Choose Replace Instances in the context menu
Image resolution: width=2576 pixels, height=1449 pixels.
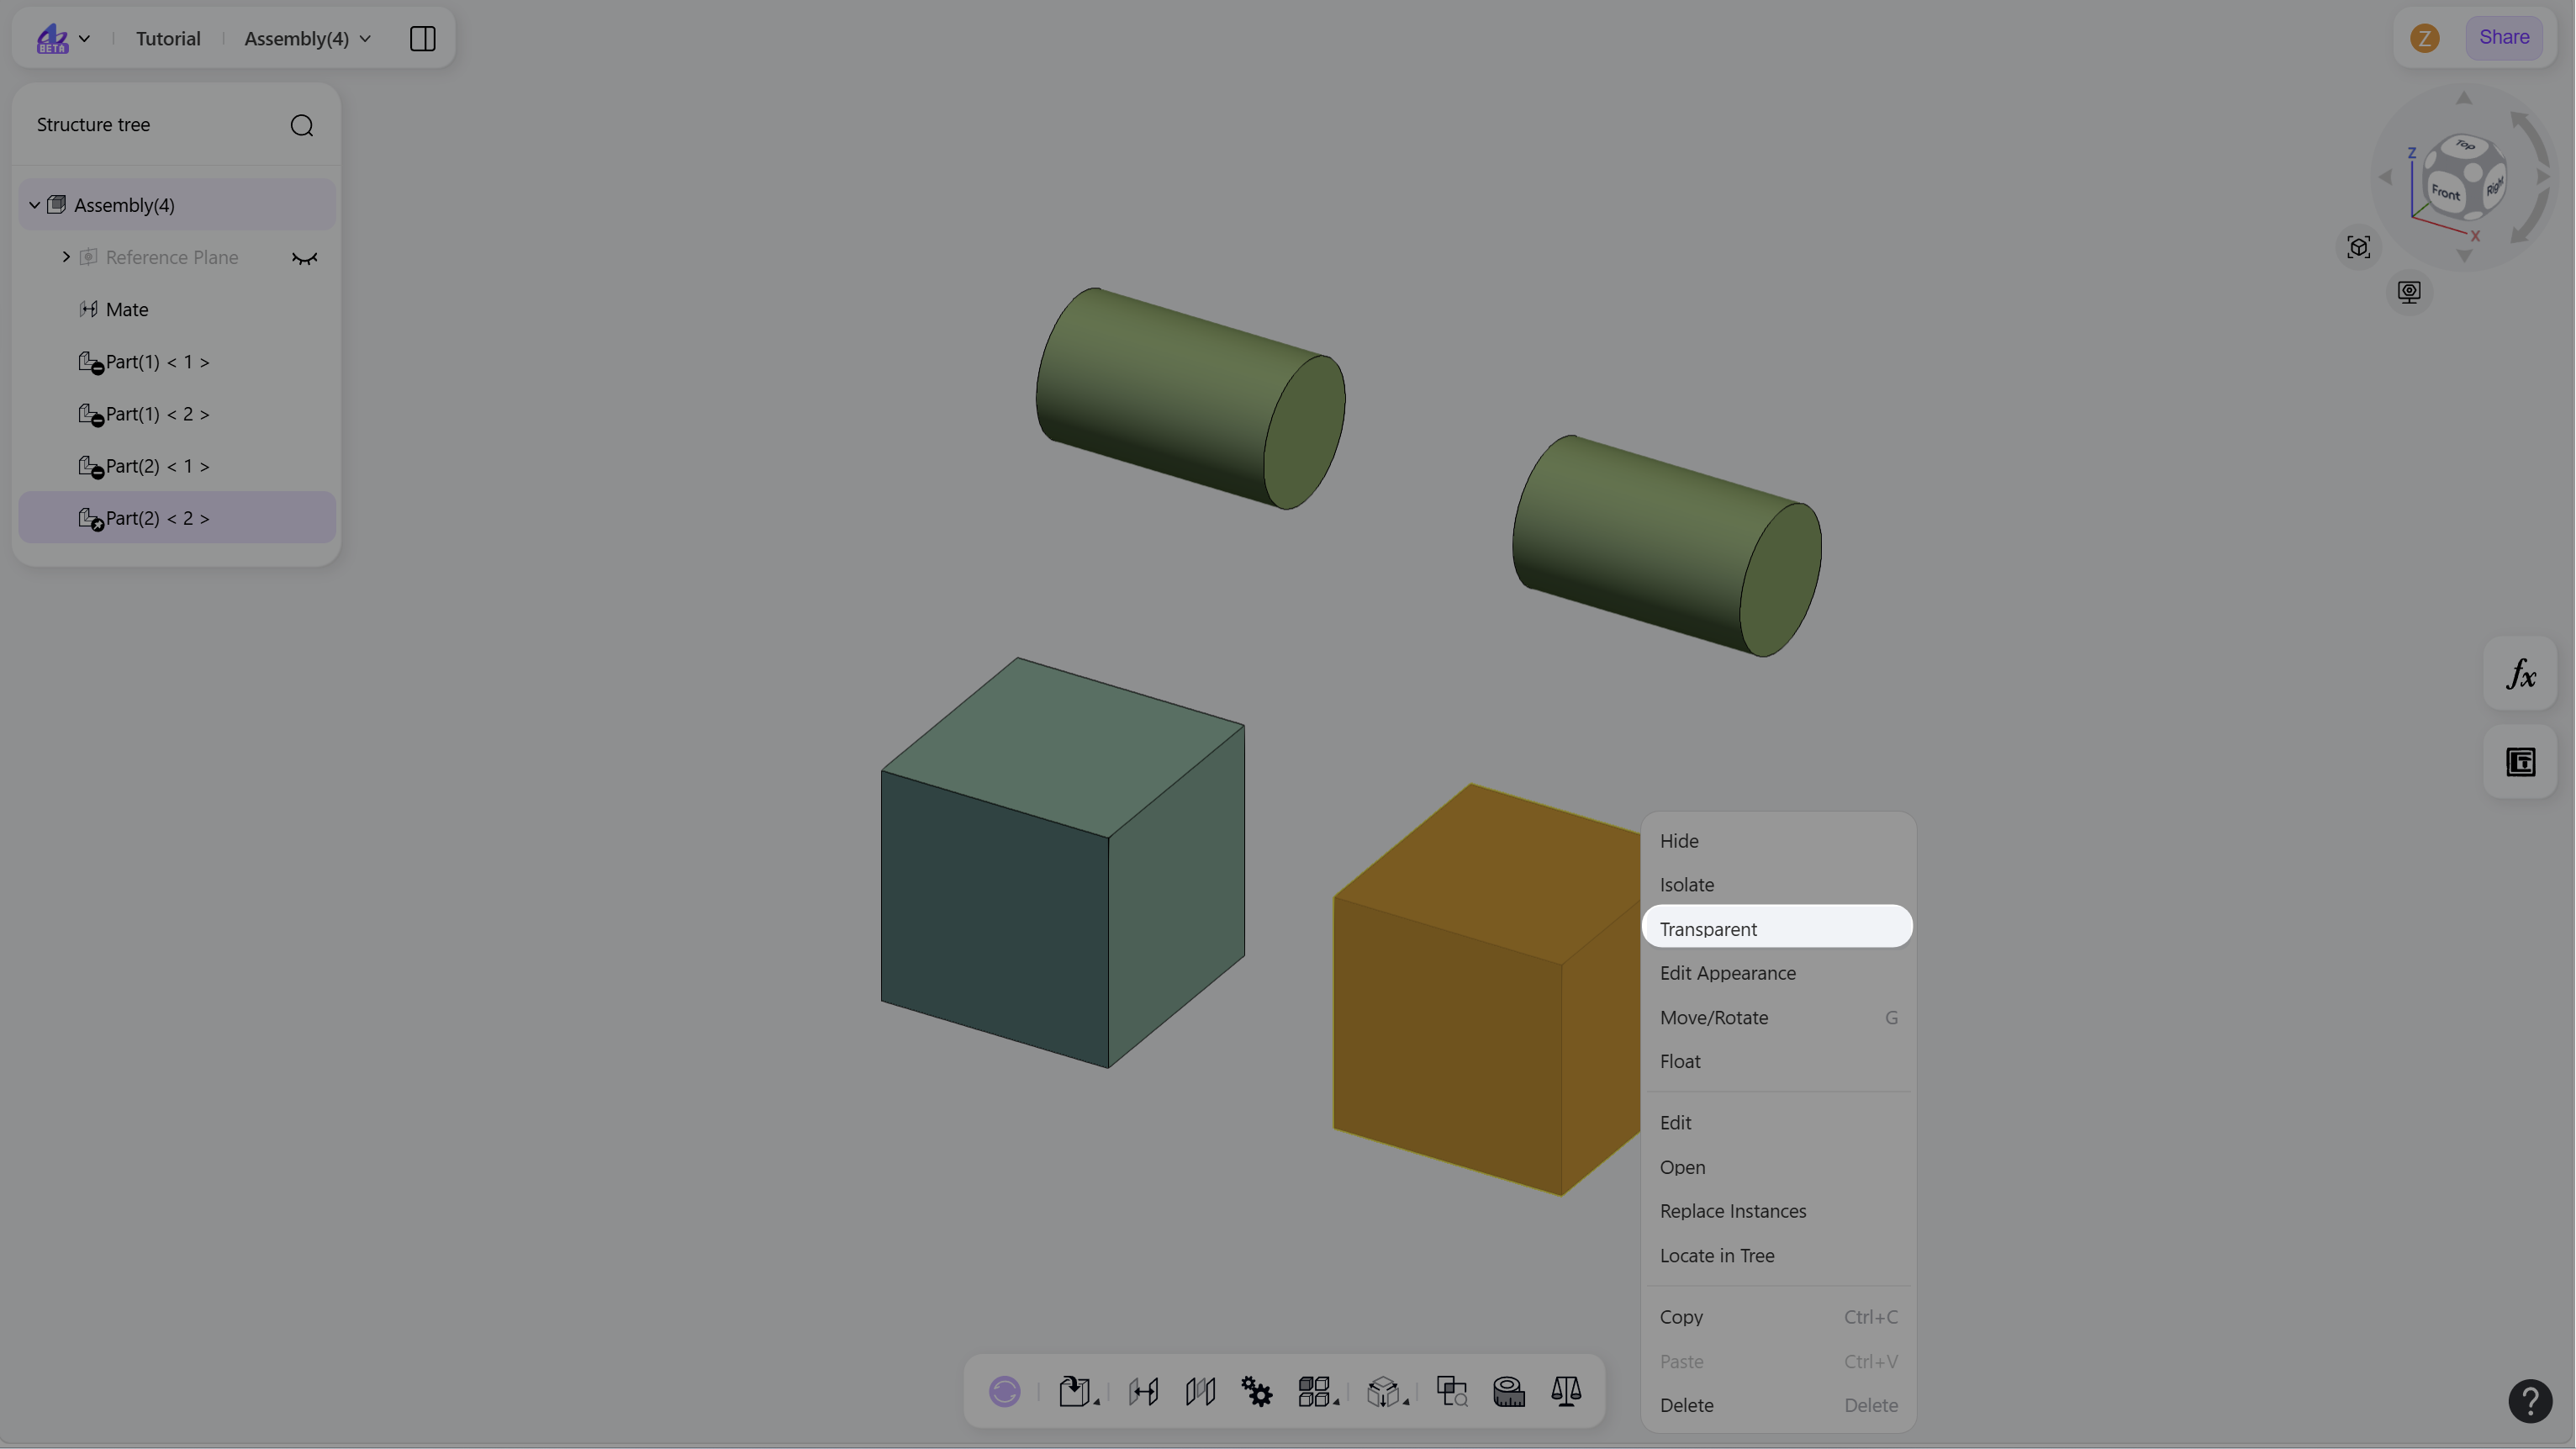click(x=1777, y=1211)
